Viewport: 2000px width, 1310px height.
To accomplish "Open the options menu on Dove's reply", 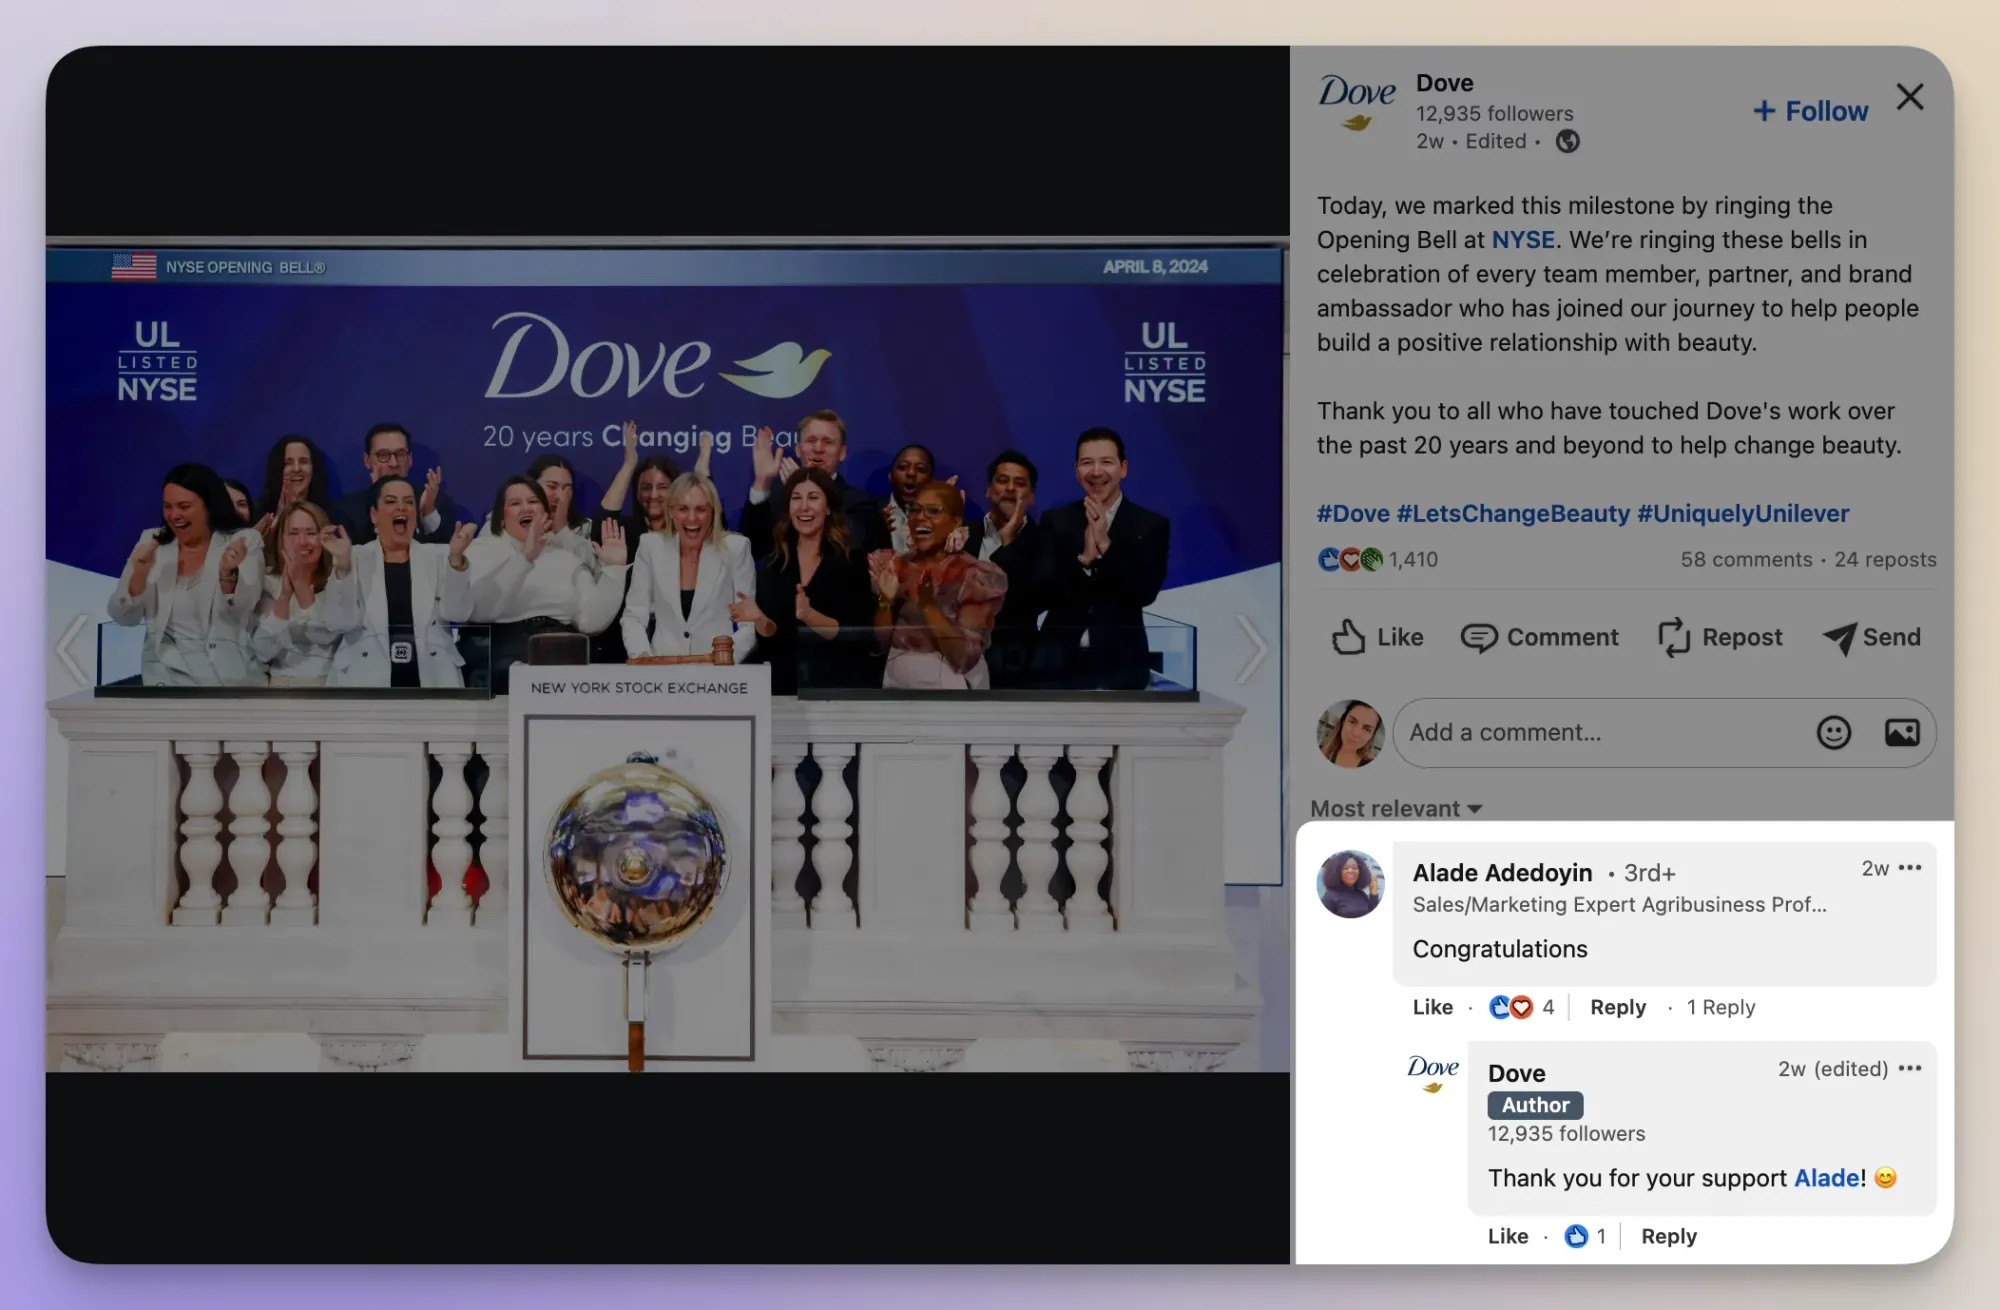I will click(x=1910, y=1068).
